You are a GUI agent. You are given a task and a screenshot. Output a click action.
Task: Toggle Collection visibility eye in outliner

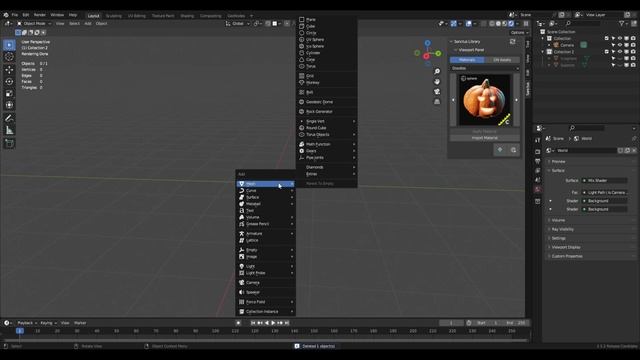click(x=620, y=38)
